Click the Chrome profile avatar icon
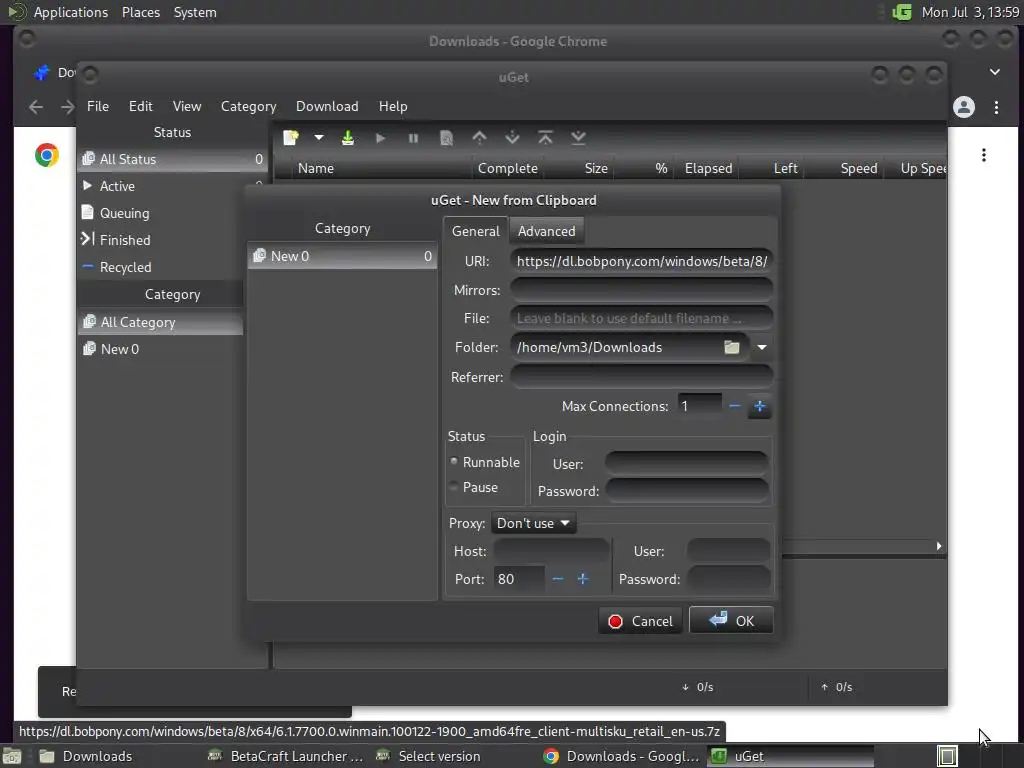The height and width of the screenshot is (768, 1024). (x=964, y=107)
